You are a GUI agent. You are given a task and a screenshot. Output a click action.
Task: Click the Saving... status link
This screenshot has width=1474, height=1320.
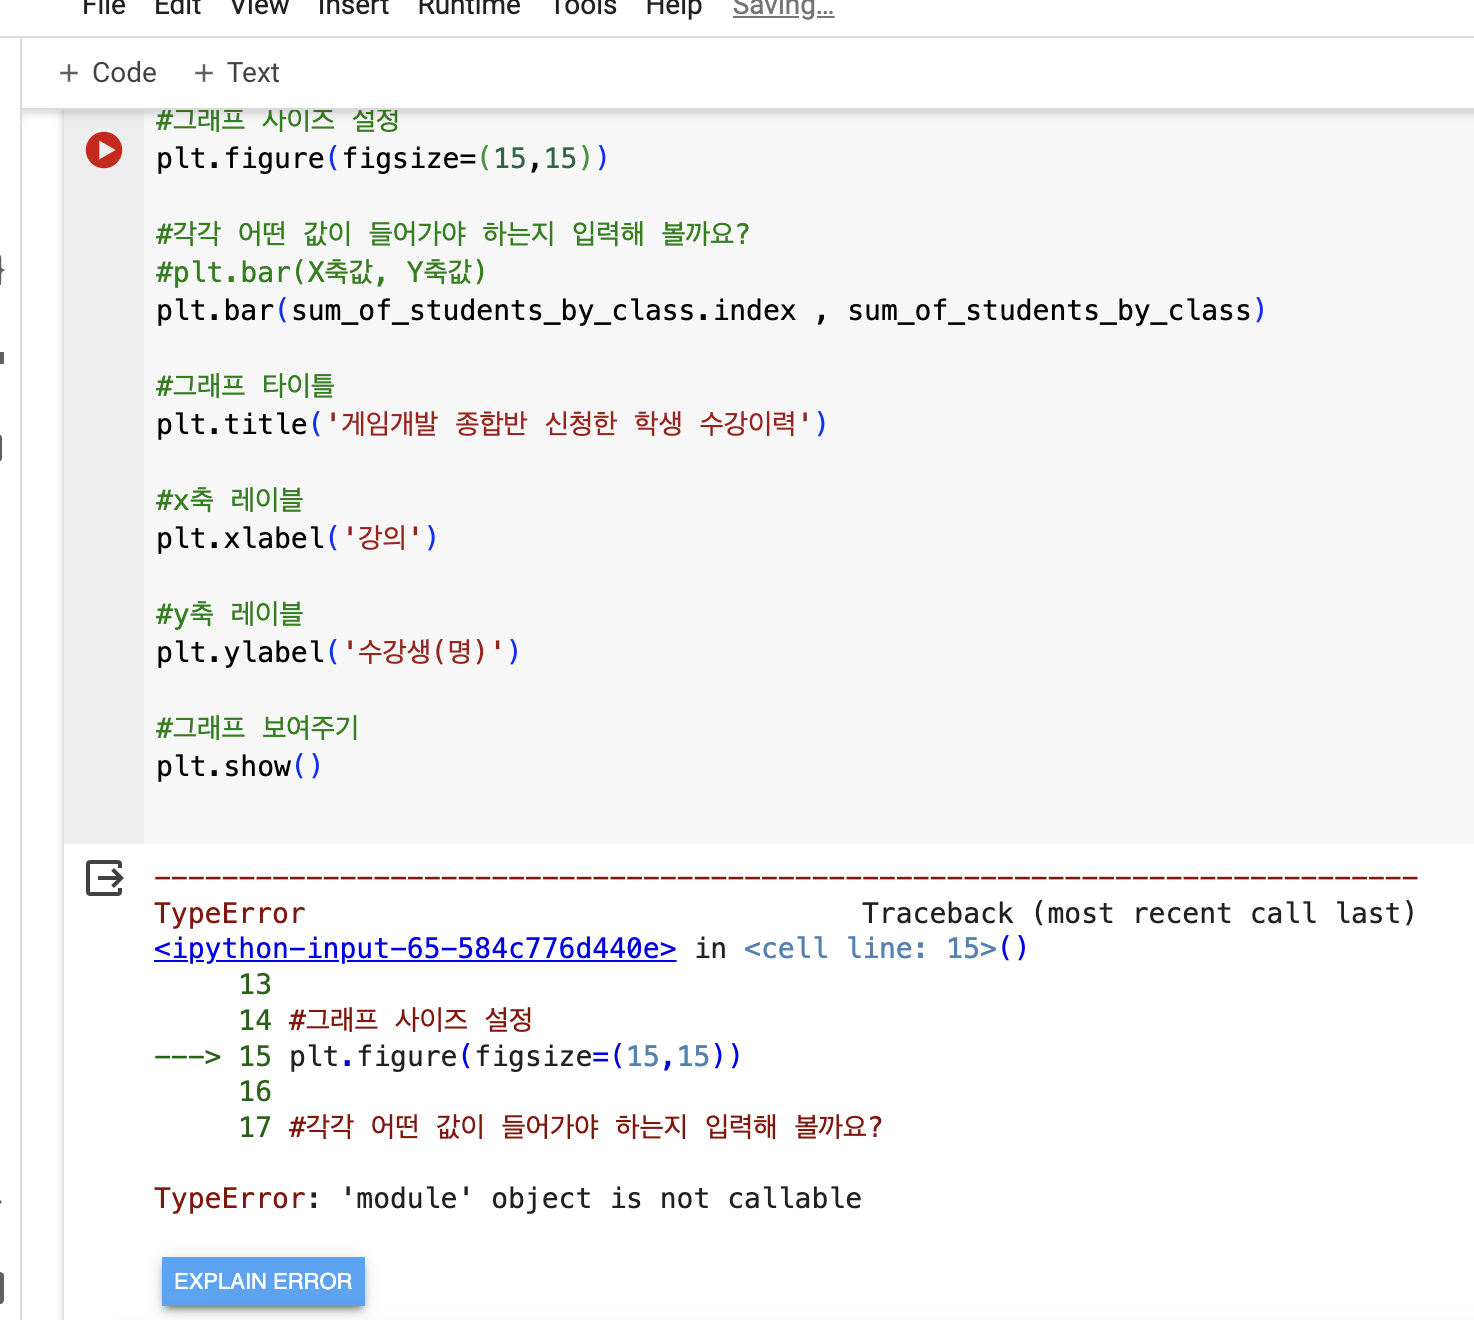pyautogui.click(x=783, y=7)
